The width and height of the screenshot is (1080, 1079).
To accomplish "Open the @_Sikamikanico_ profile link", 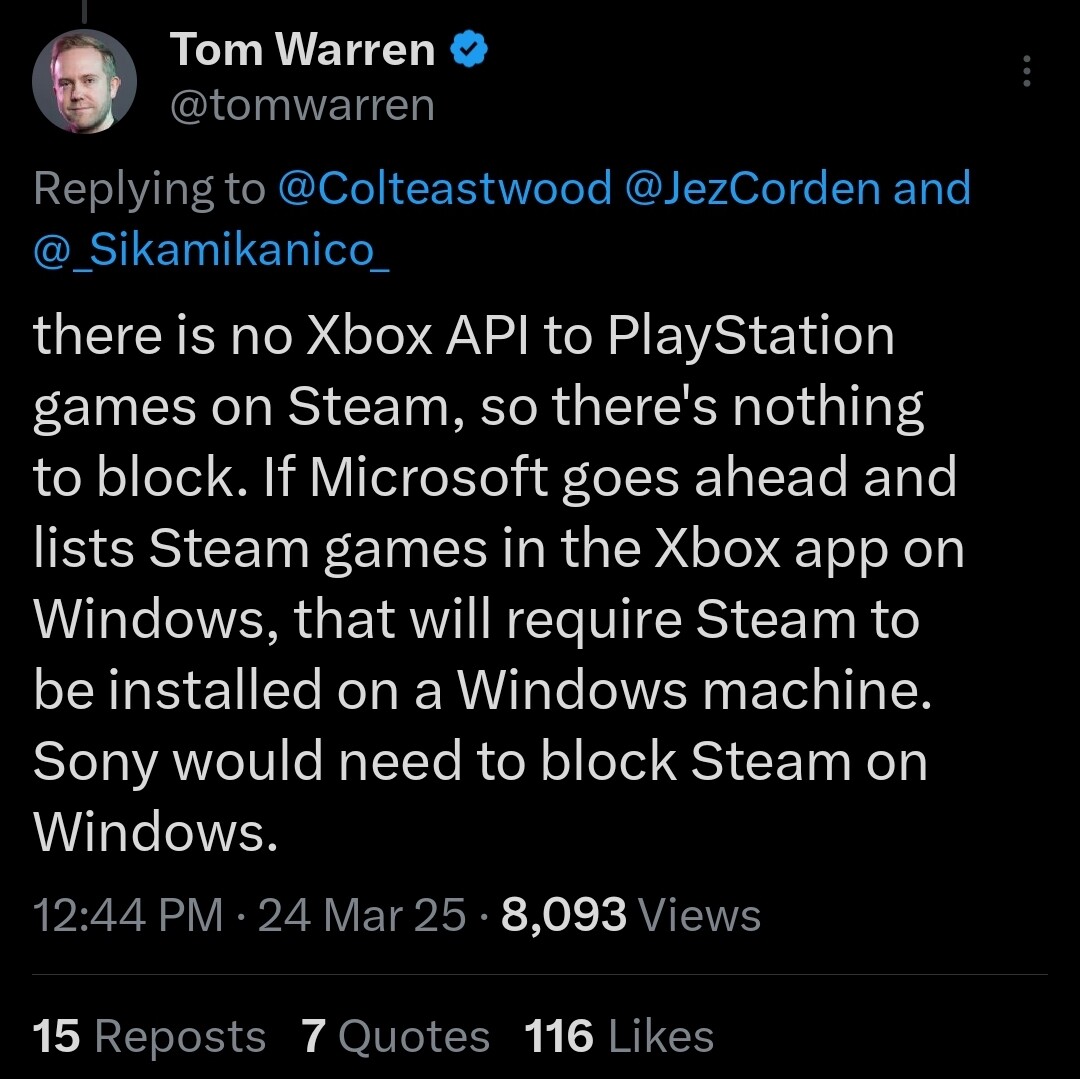I will tap(211, 249).
